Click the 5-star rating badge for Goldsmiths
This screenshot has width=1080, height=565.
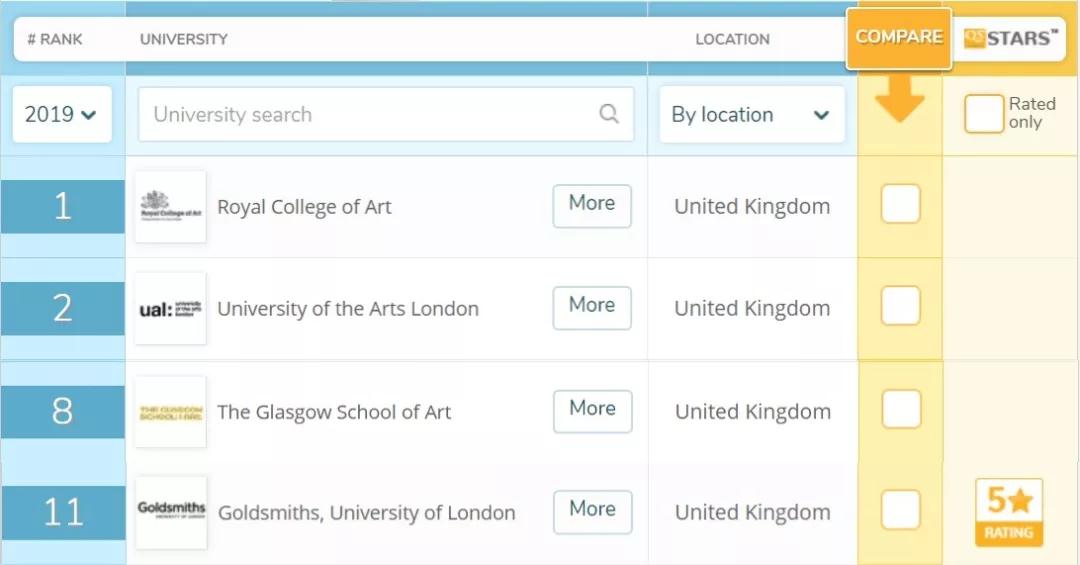coord(1008,513)
